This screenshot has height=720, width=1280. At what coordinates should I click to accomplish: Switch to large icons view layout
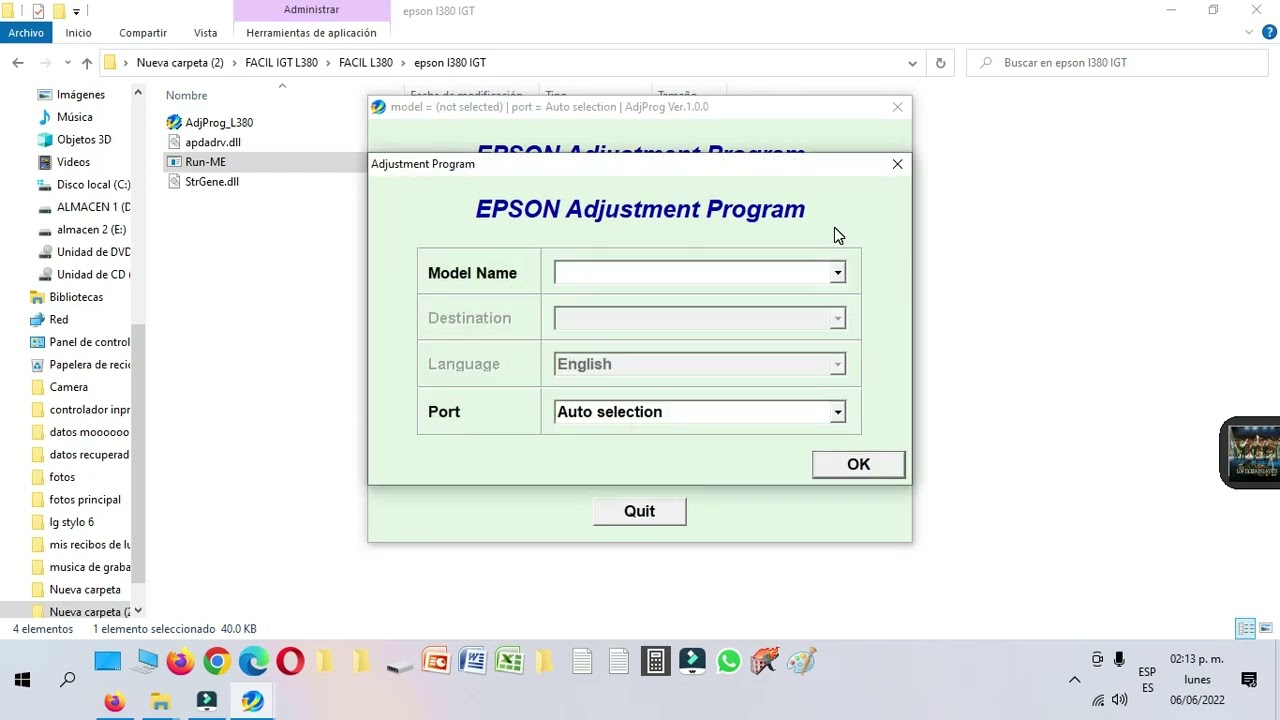tap(1266, 629)
